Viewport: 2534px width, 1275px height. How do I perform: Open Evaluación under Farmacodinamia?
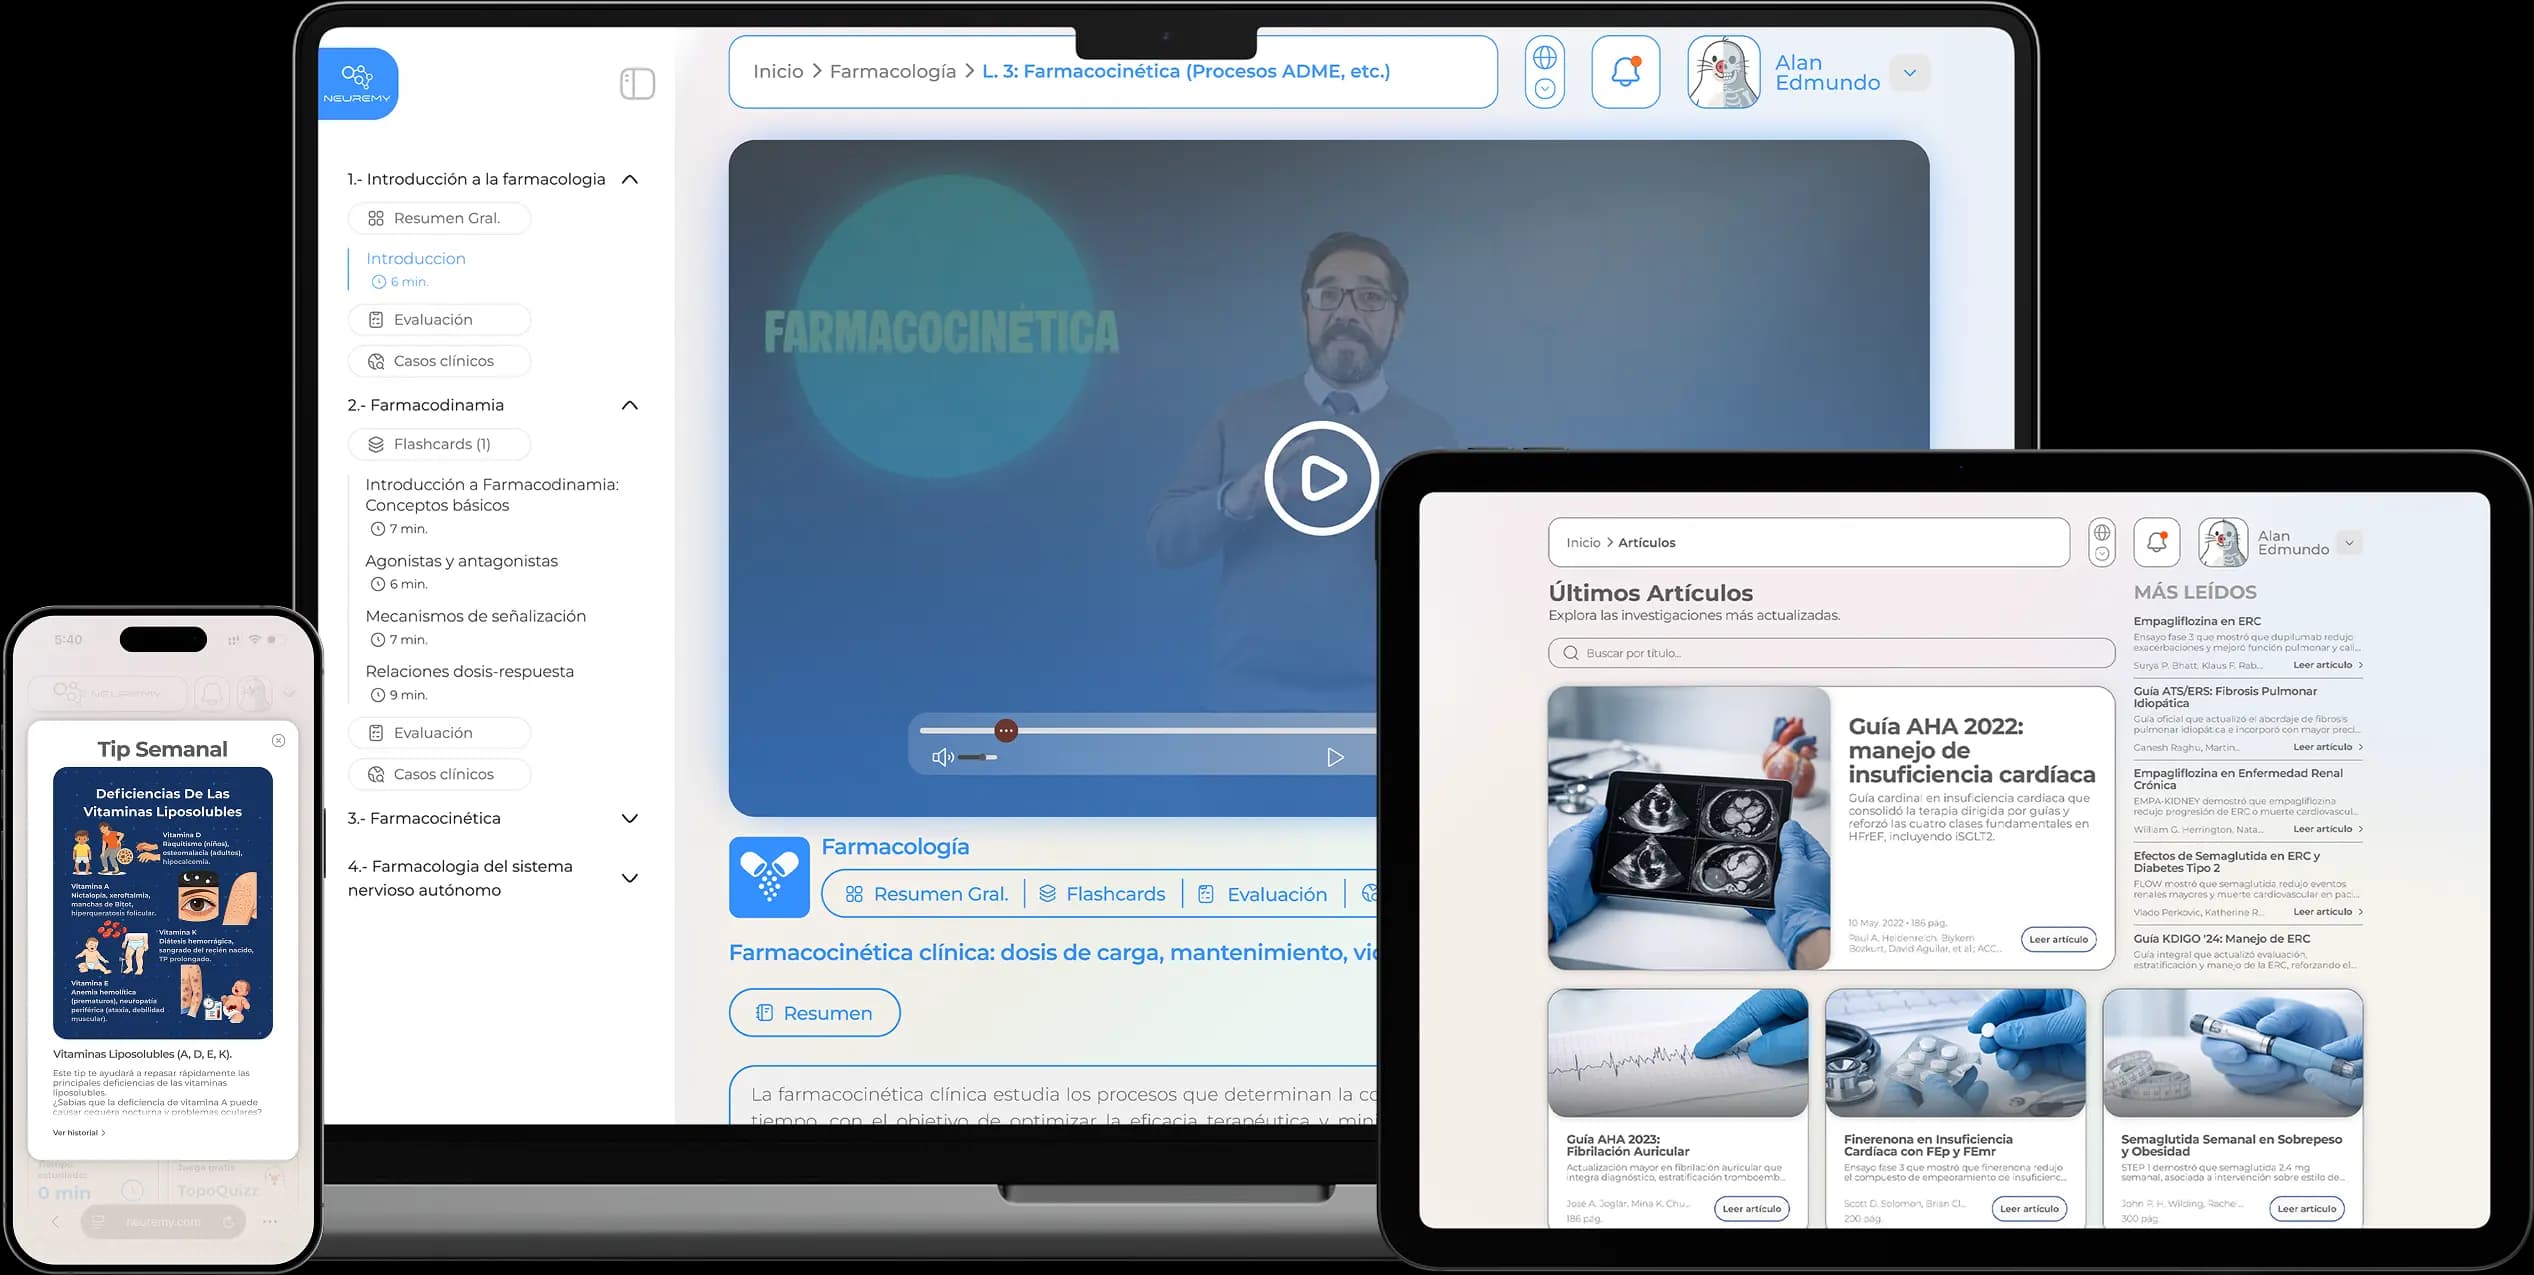[439, 733]
